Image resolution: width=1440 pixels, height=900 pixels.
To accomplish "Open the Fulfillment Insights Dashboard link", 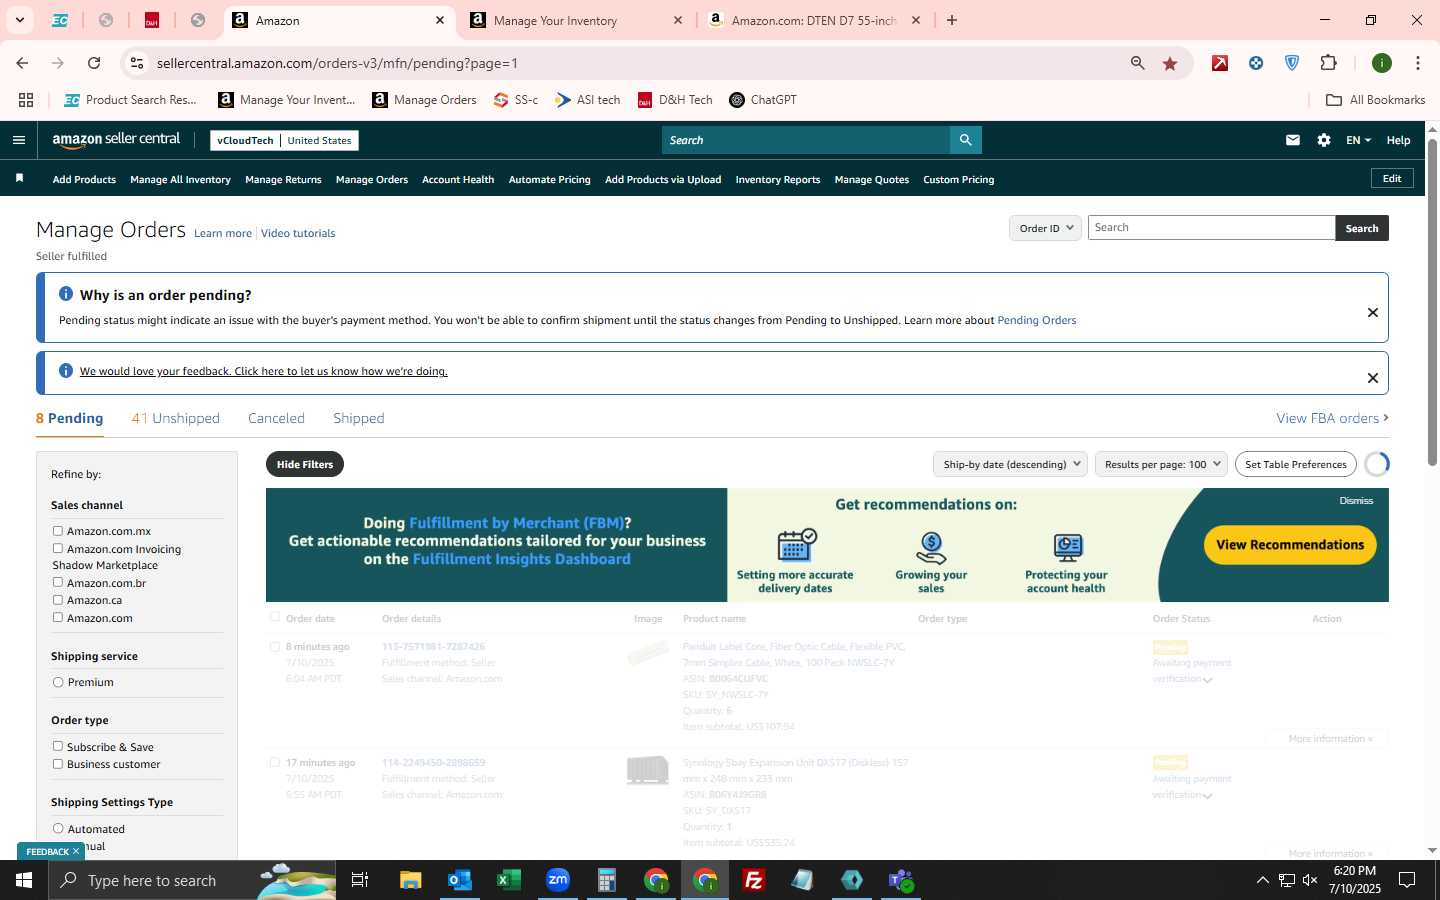I will 521,559.
